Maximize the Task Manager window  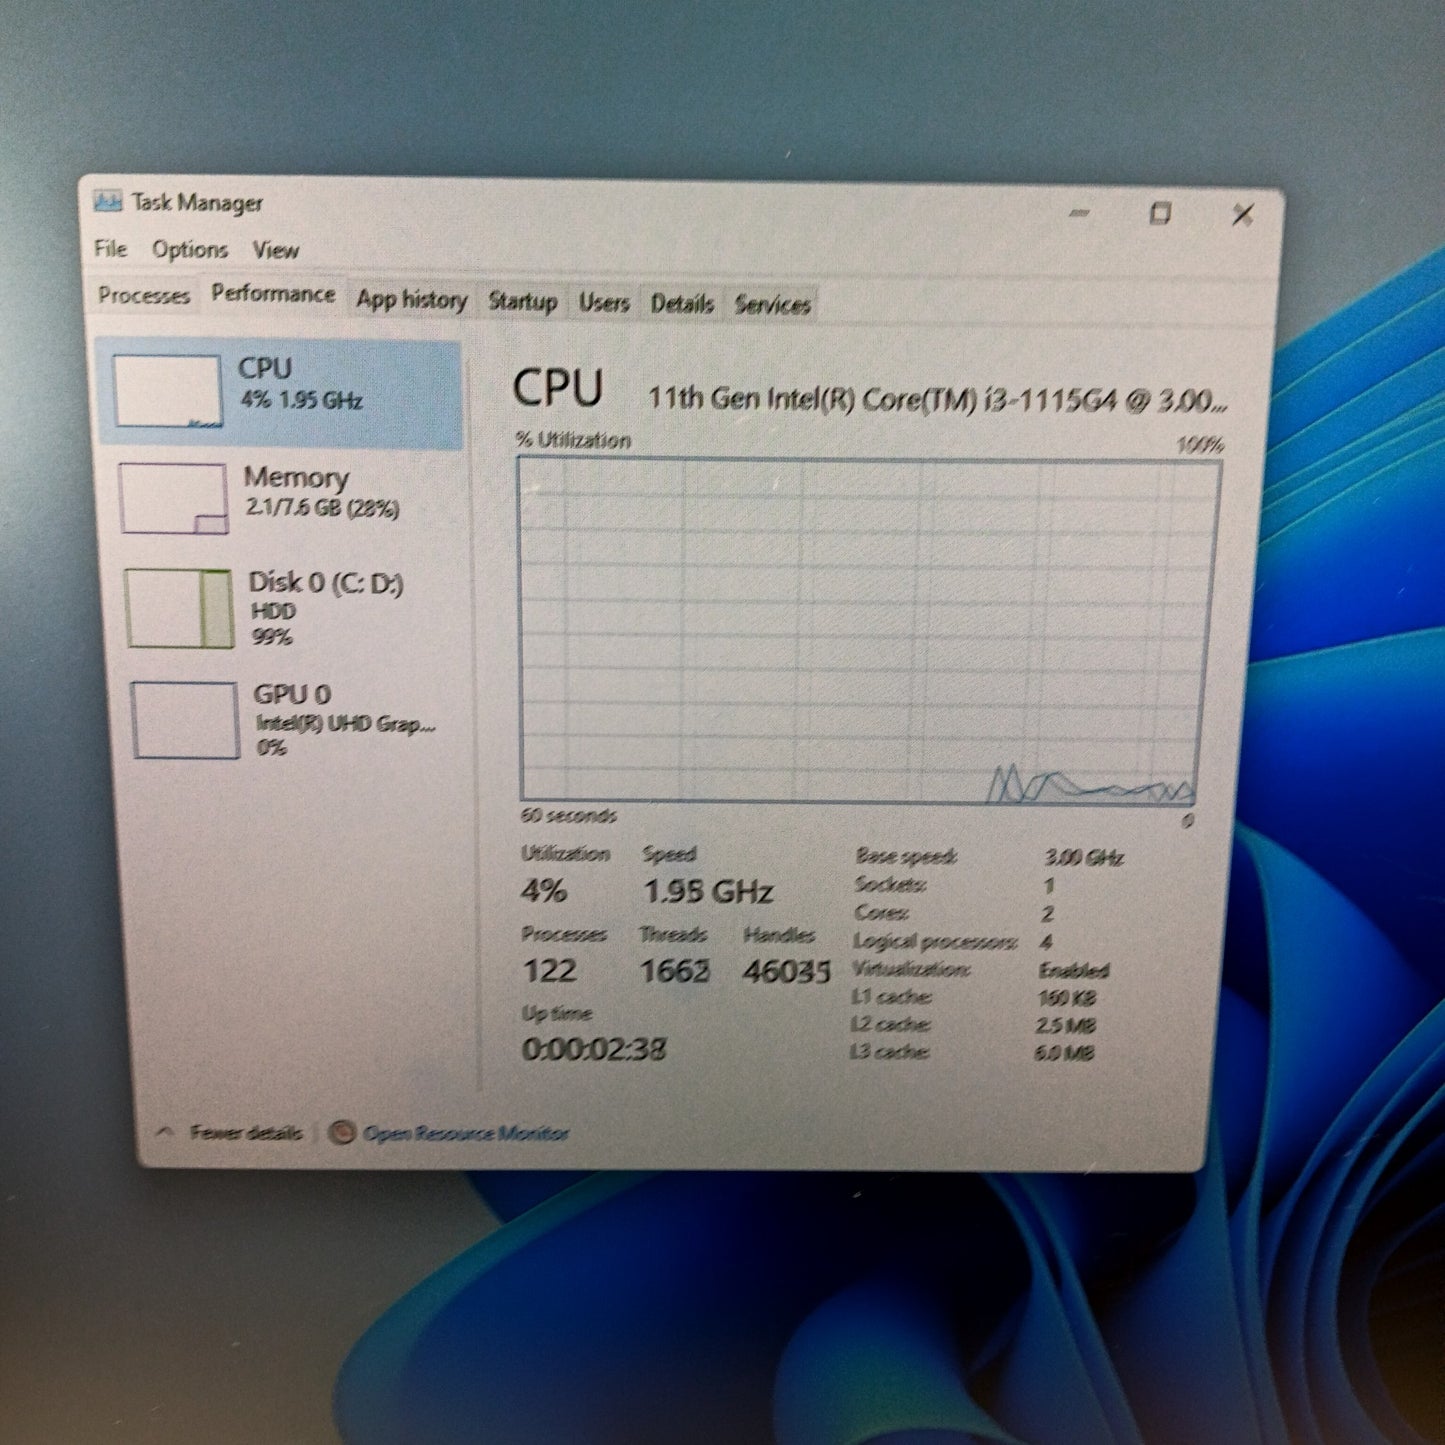click(1160, 213)
